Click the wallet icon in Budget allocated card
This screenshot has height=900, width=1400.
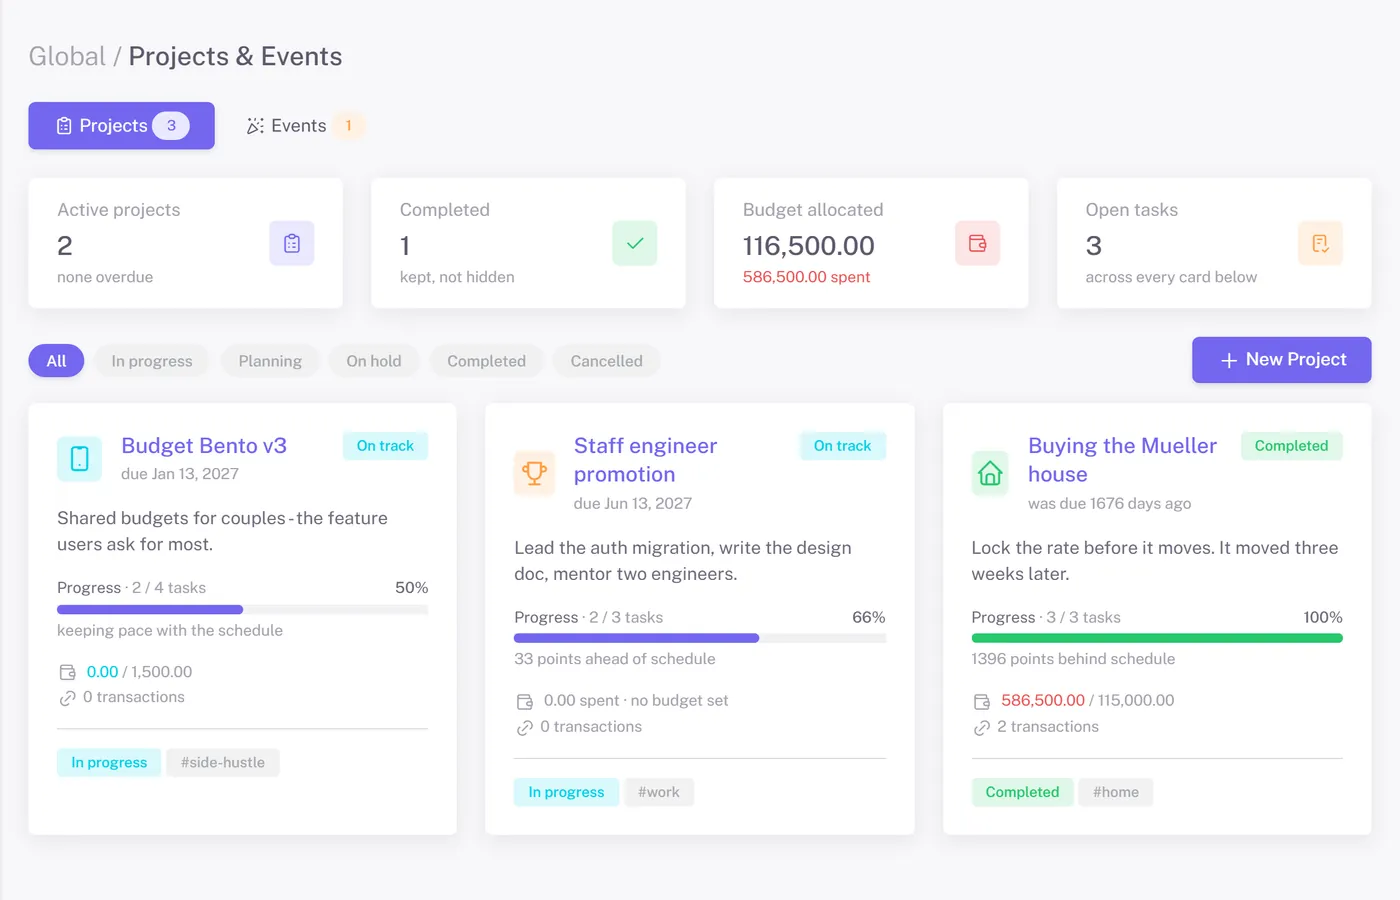[978, 243]
